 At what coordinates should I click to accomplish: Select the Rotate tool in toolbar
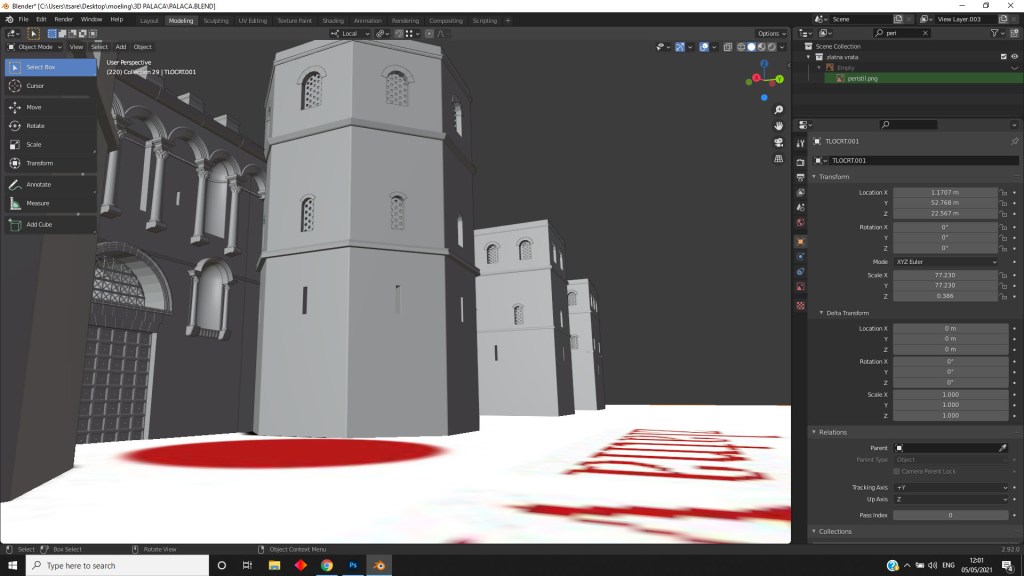pyautogui.click(x=35, y=126)
